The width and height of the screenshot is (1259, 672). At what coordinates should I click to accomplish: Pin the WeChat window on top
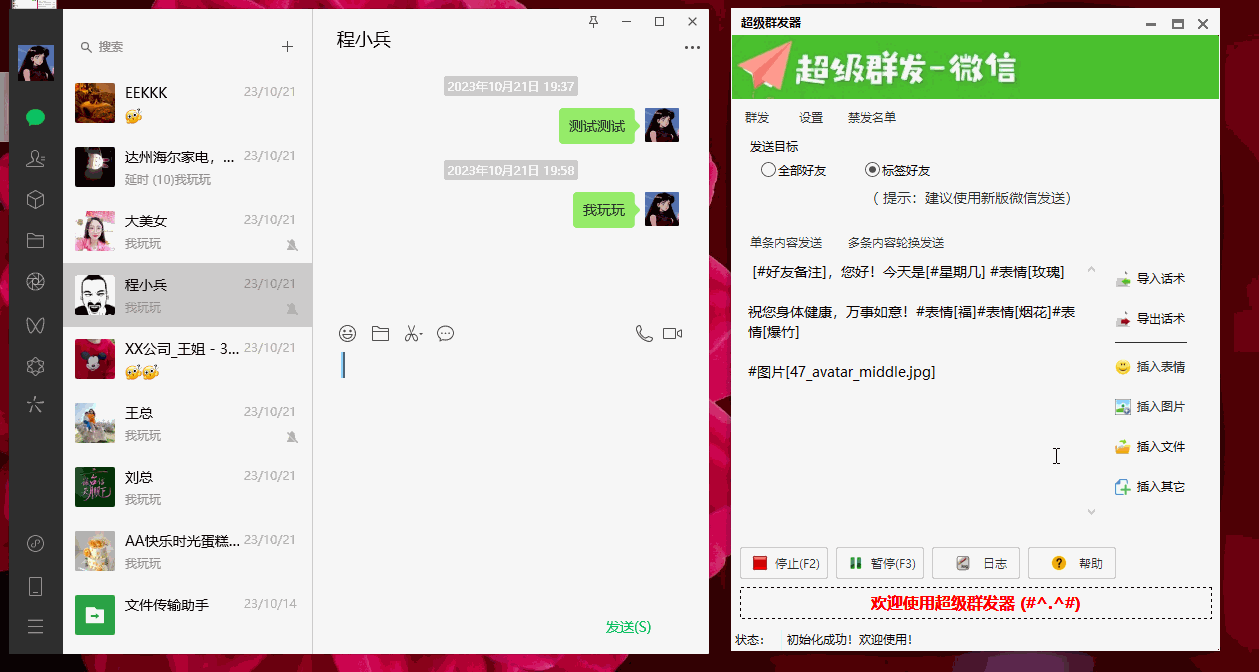[x=593, y=21]
